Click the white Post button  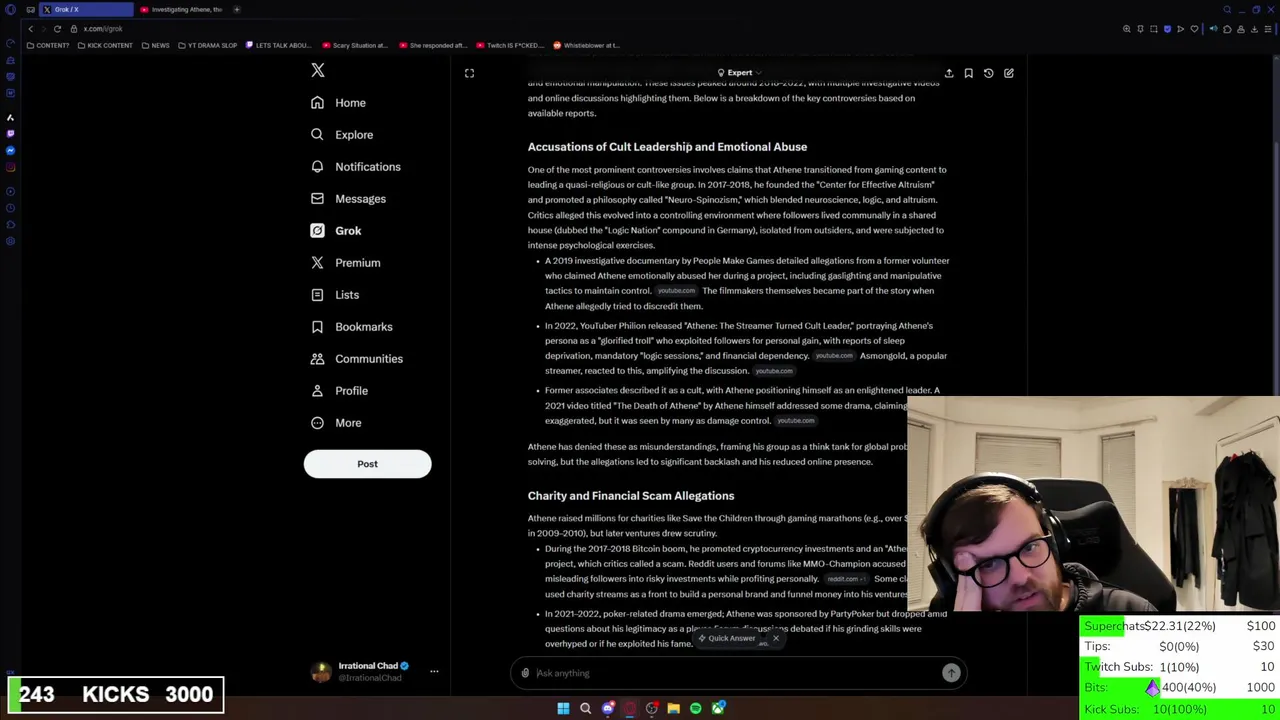coord(367,464)
